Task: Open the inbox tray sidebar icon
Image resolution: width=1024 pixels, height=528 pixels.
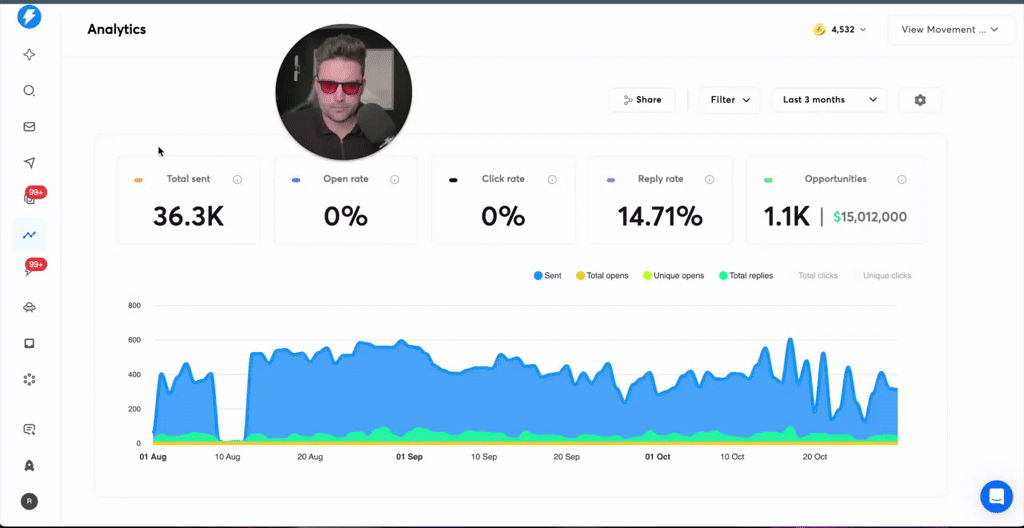Action: point(29,343)
